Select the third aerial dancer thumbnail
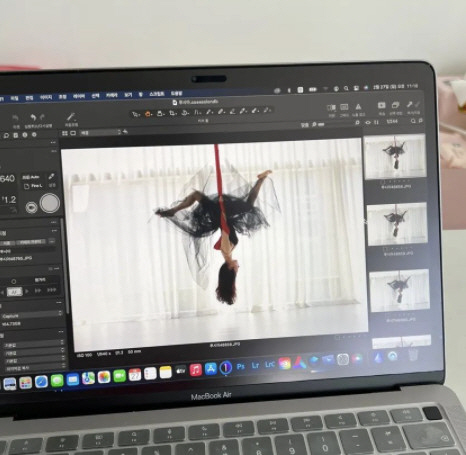The width and height of the screenshot is (466, 455). (399, 290)
